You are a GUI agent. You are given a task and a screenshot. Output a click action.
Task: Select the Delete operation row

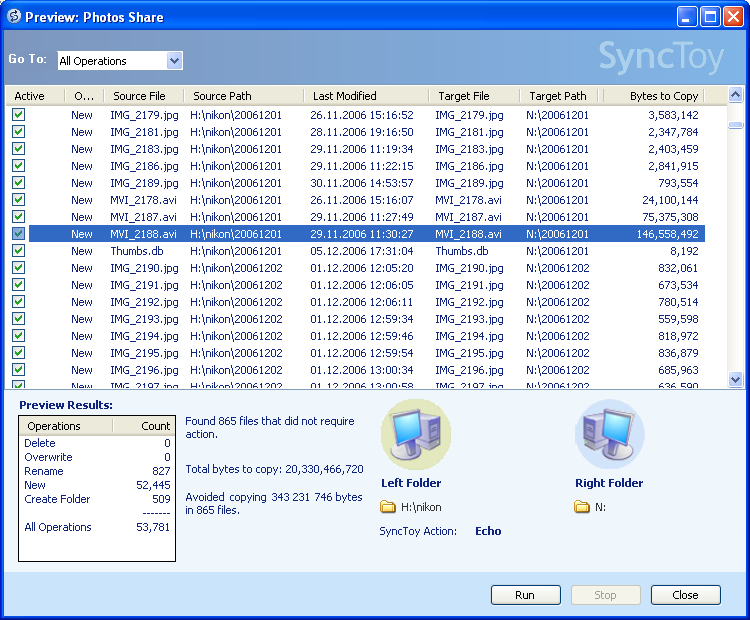[97, 443]
